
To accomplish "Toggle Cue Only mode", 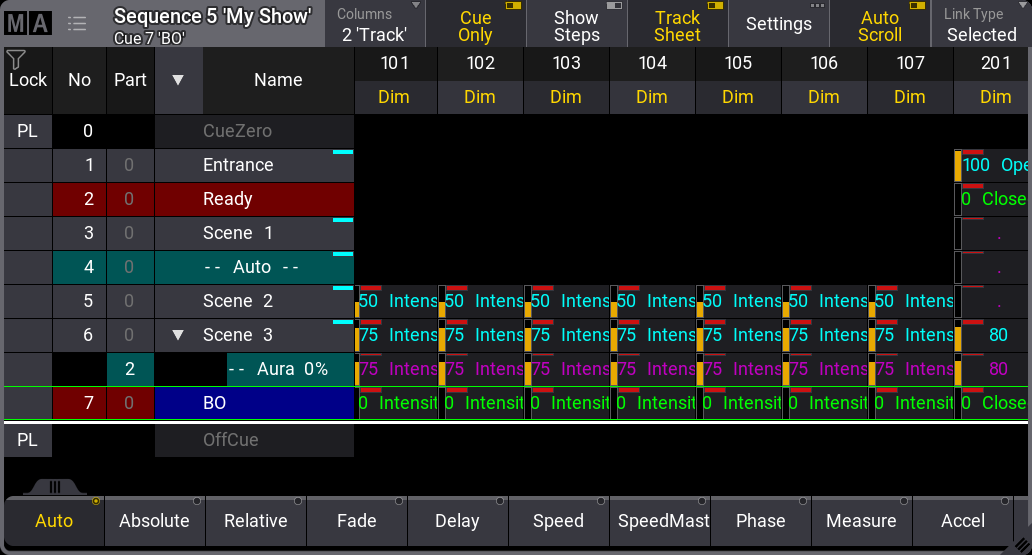I will pos(475,25).
